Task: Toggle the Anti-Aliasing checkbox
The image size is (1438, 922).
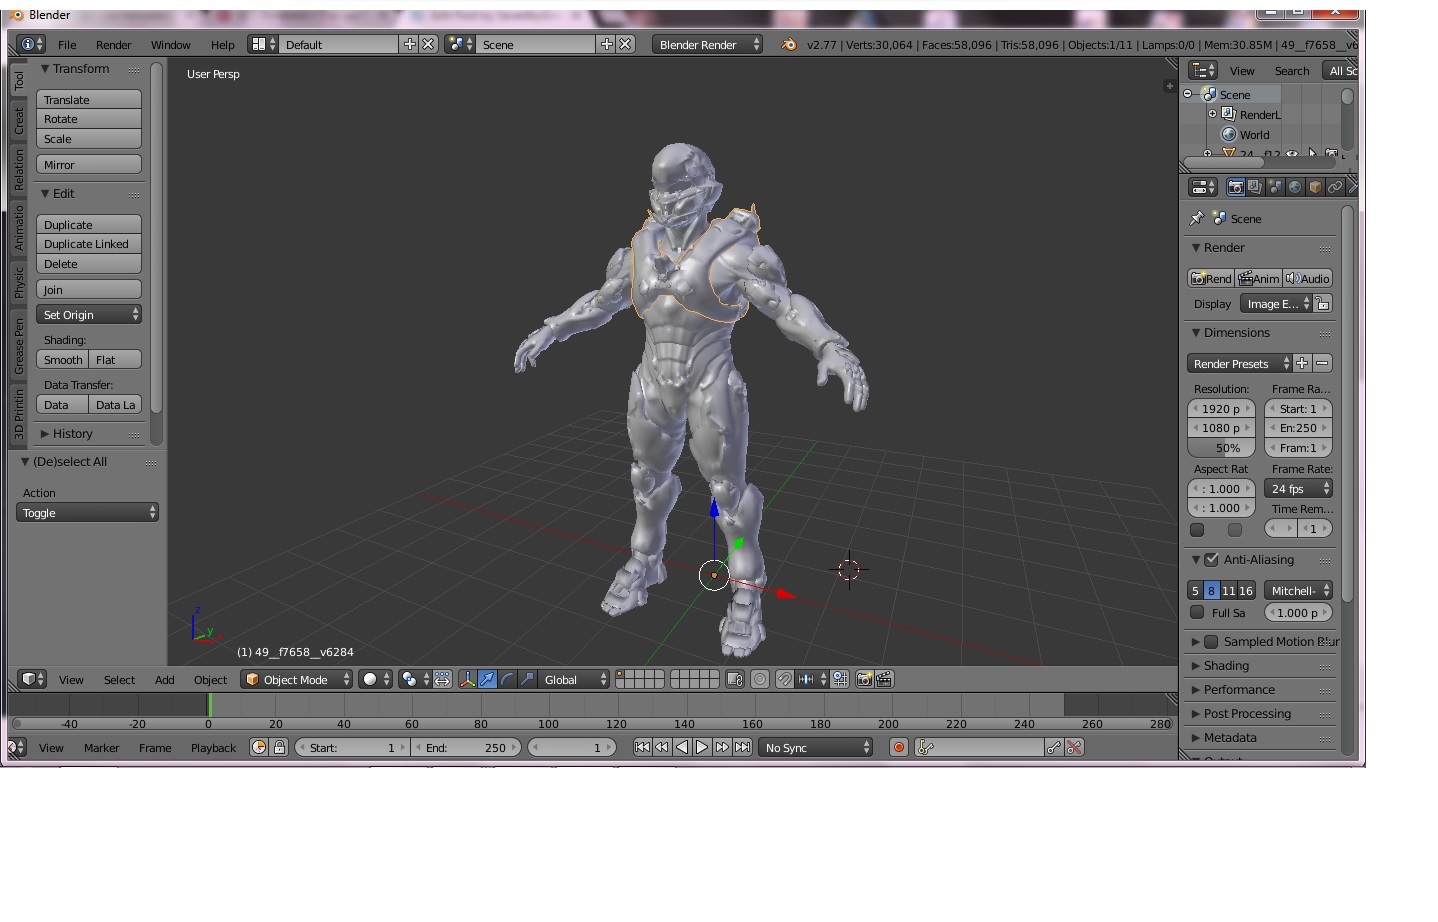Action: (x=1211, y=559)
